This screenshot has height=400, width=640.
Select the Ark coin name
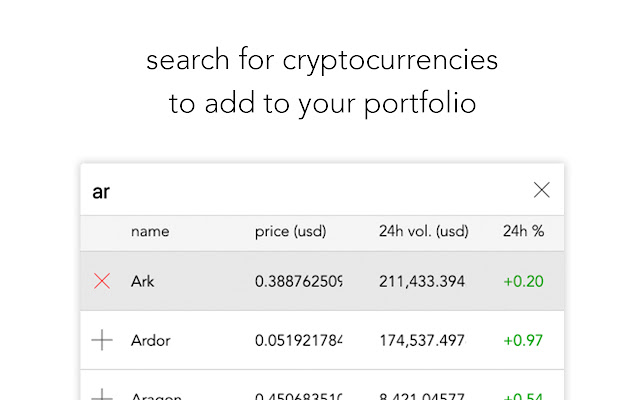point(143,281)
